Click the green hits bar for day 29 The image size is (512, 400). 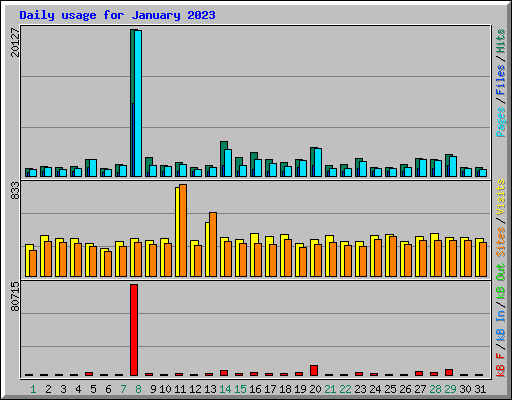click(447, 165)
